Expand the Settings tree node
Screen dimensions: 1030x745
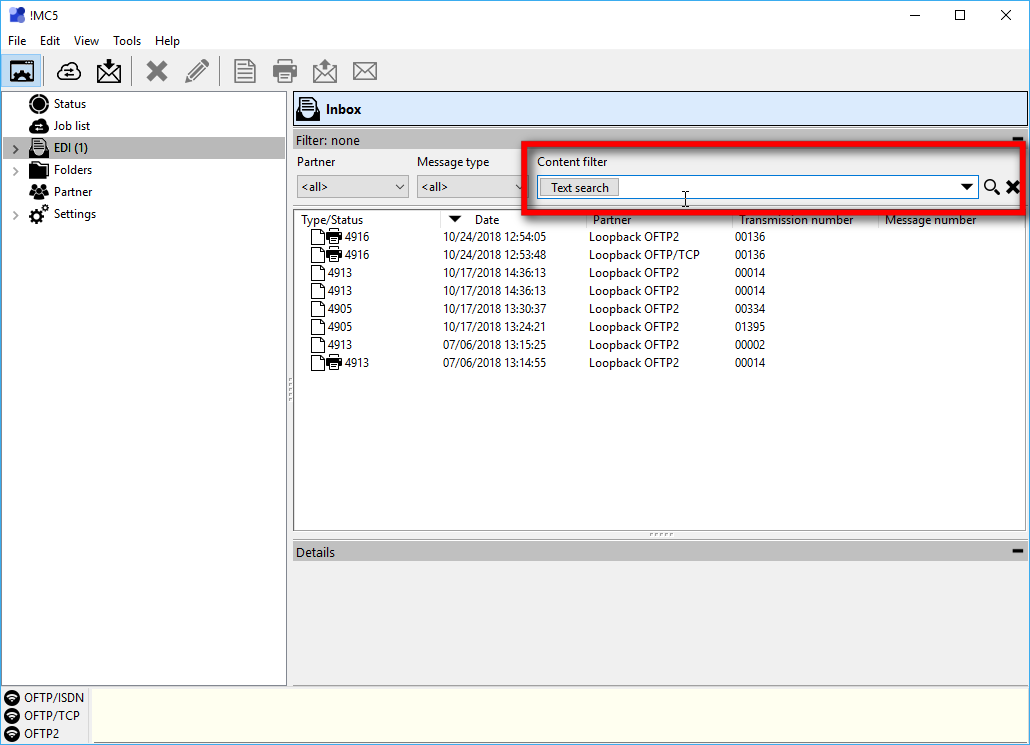[x=15, y=215]
